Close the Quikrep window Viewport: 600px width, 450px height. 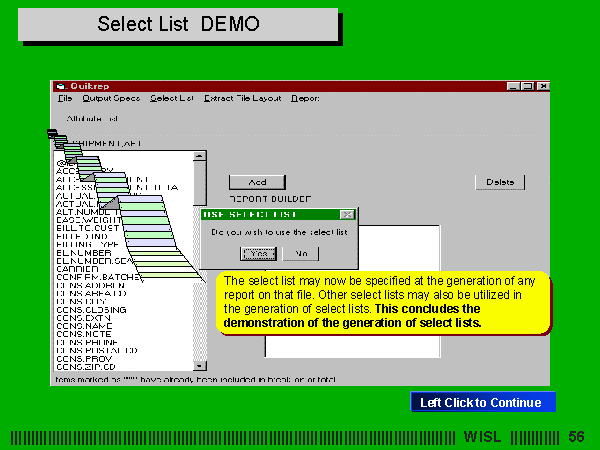[543, 87]
